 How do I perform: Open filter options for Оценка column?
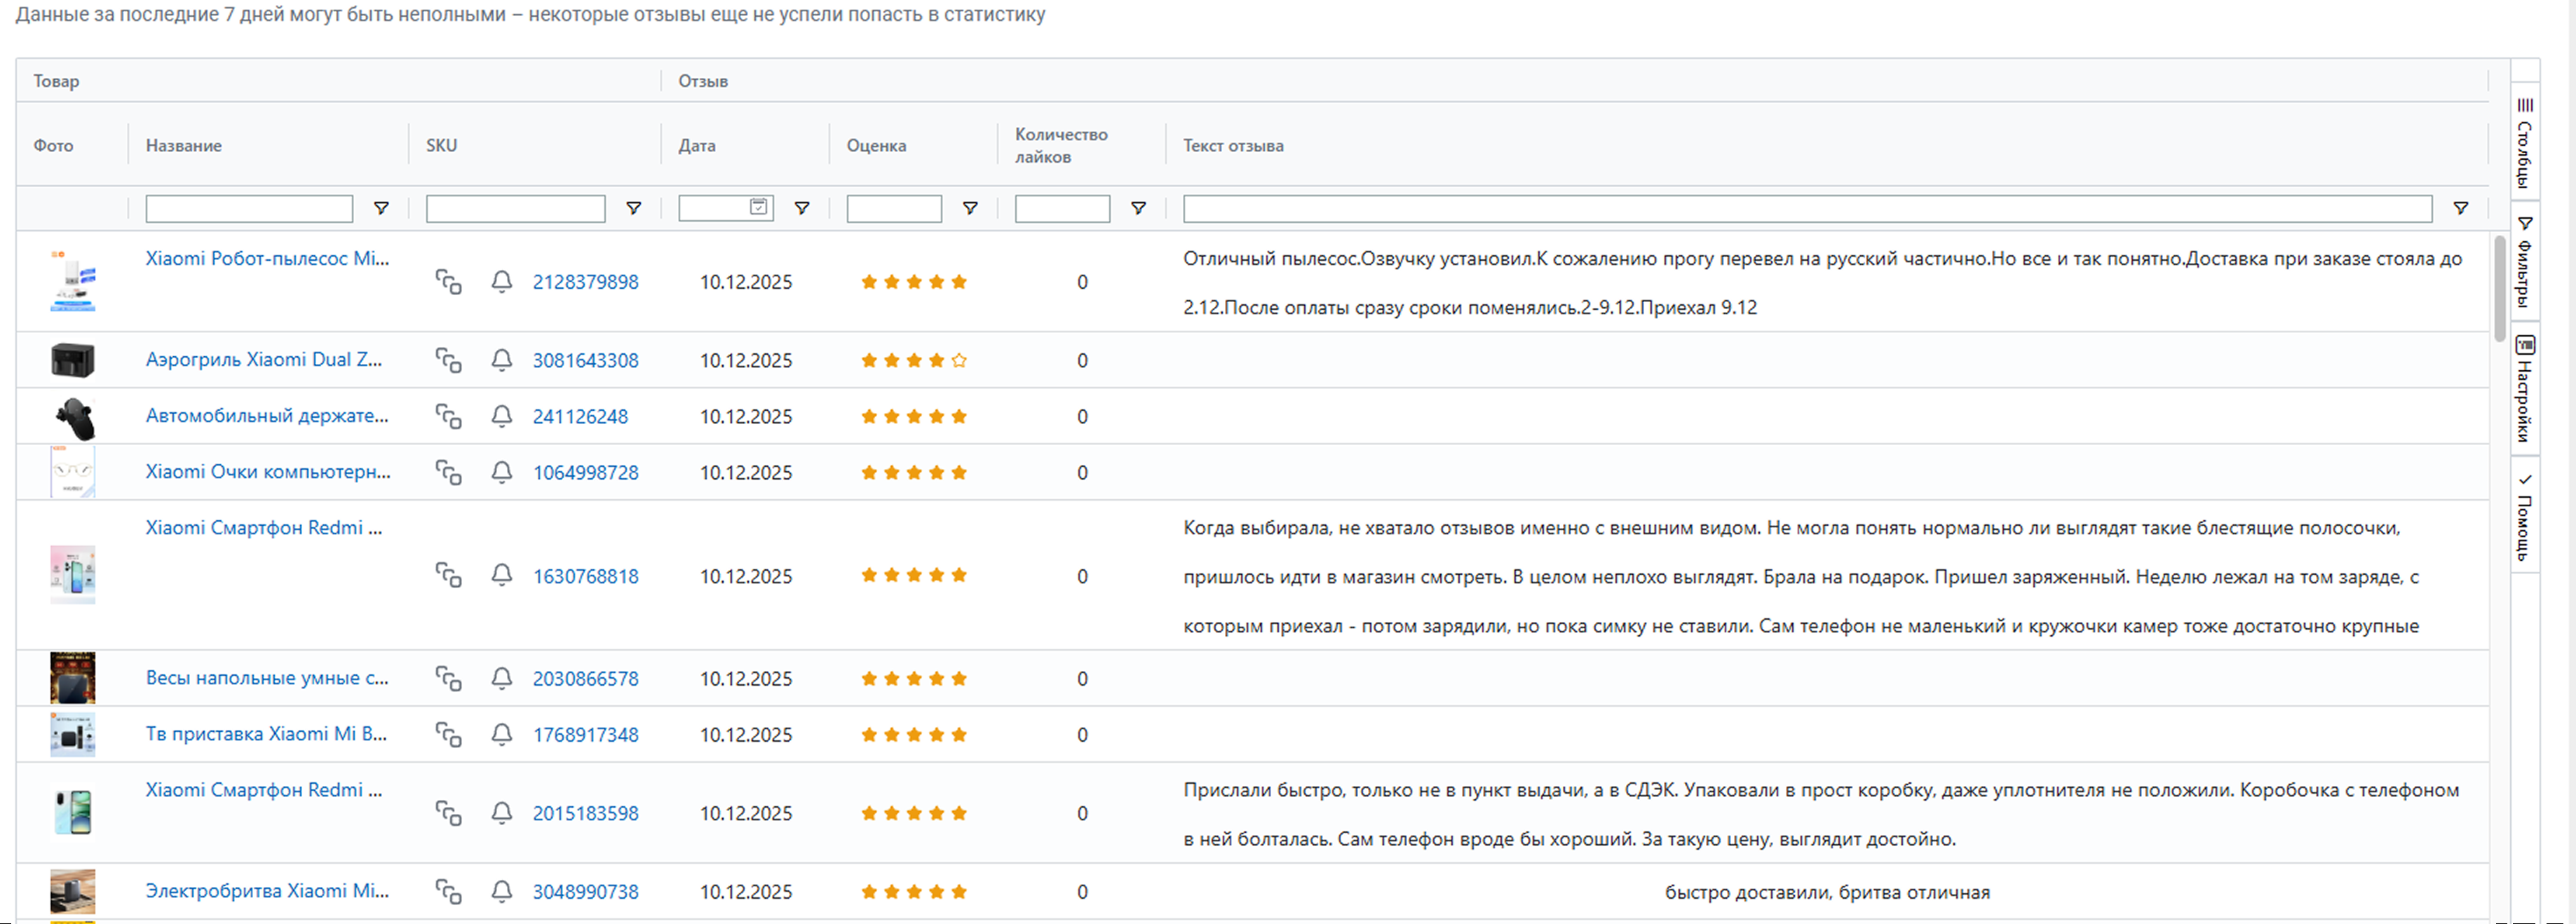(970, 208)
